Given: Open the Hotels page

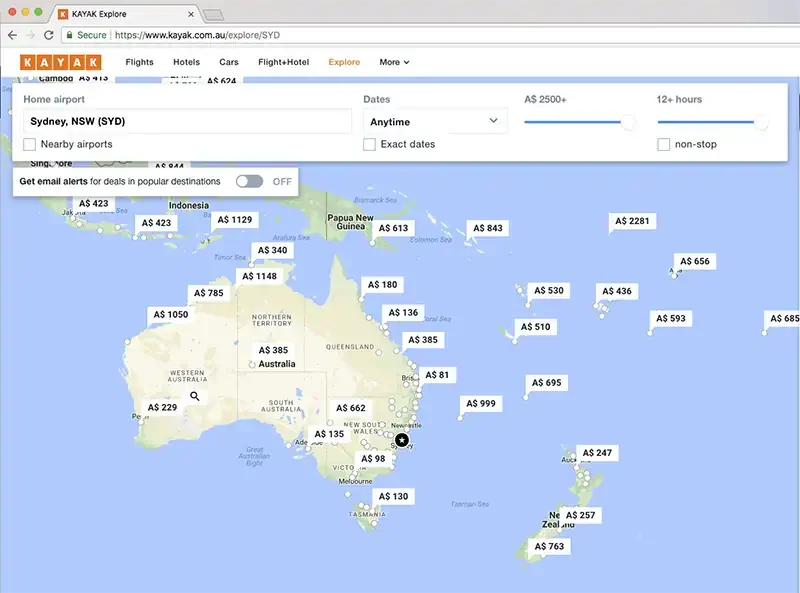Looking at the screenshot, I should [186, 62].
